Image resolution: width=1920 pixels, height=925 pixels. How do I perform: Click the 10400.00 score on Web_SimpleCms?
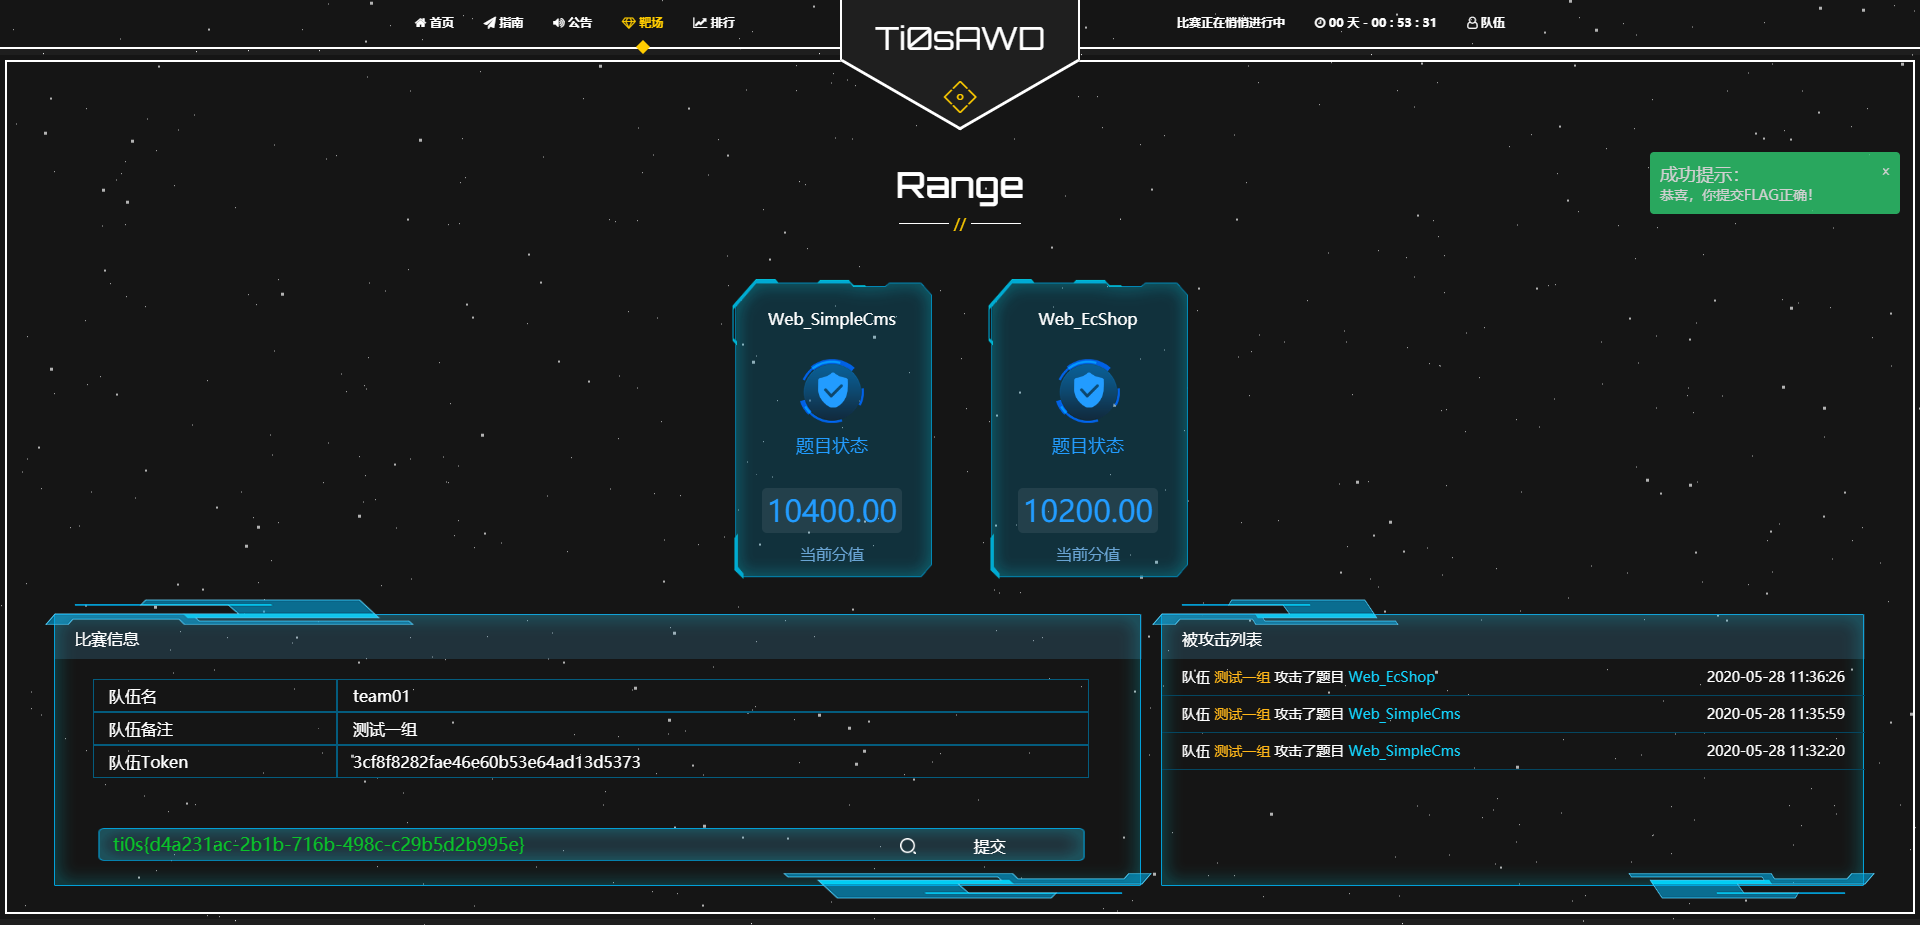pyautogui.click(x=831, y=510)
